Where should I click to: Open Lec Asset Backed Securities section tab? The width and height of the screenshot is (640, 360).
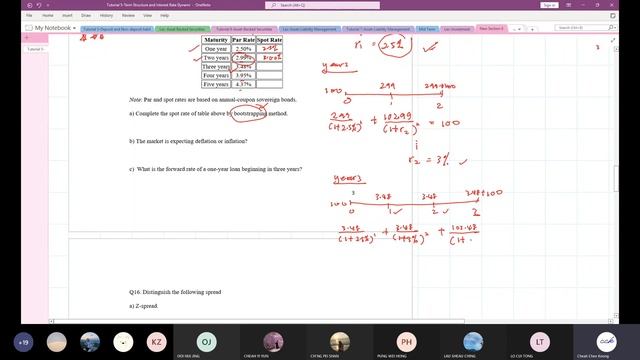pos(182,29)
